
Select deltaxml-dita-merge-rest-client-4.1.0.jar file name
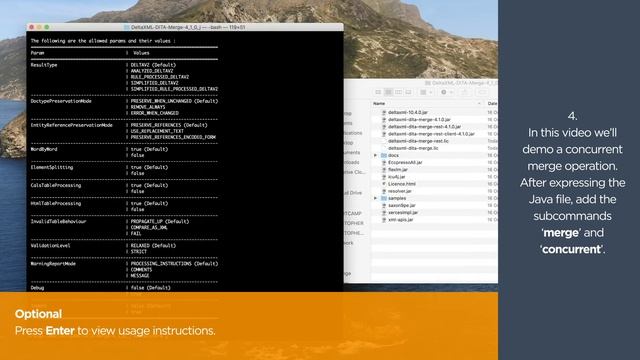tap(431, 134)
